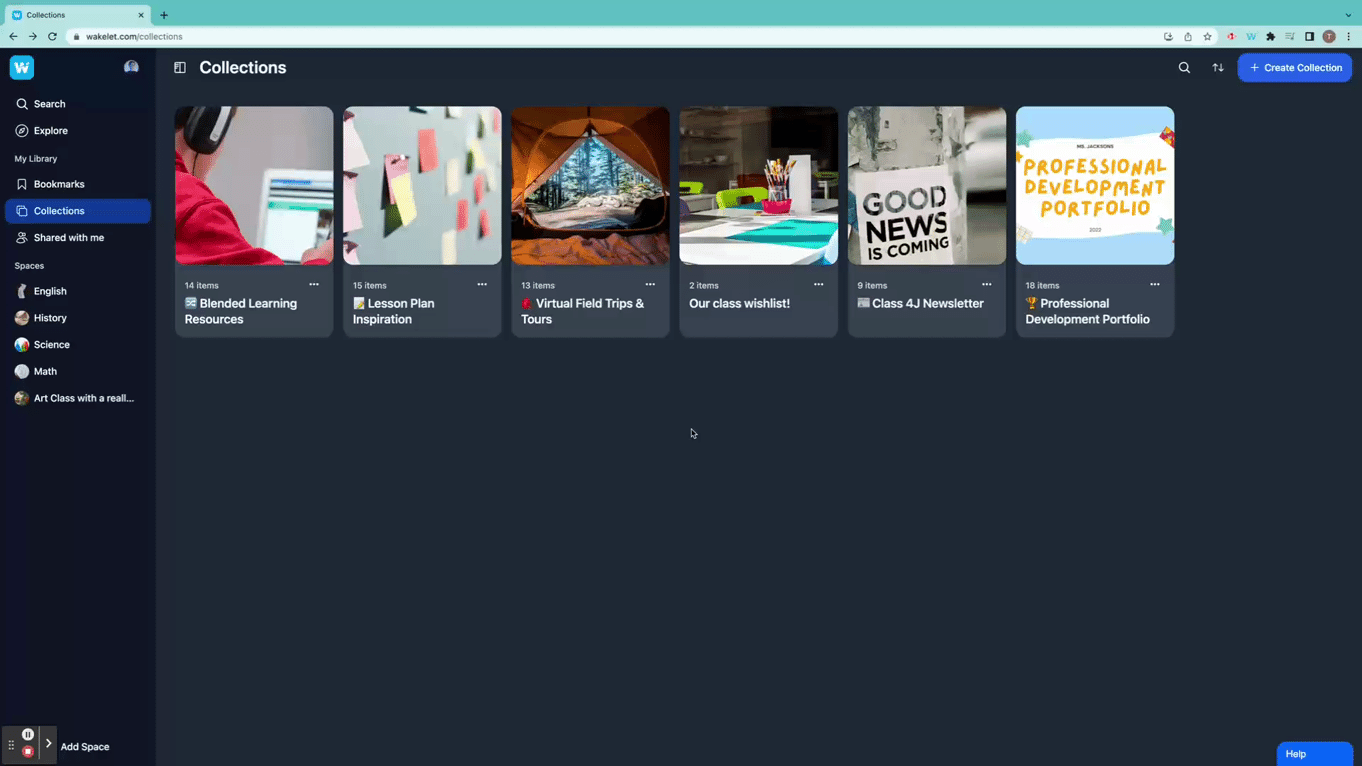
Task: Click the Add Space button
Action: tap(85, 747)
